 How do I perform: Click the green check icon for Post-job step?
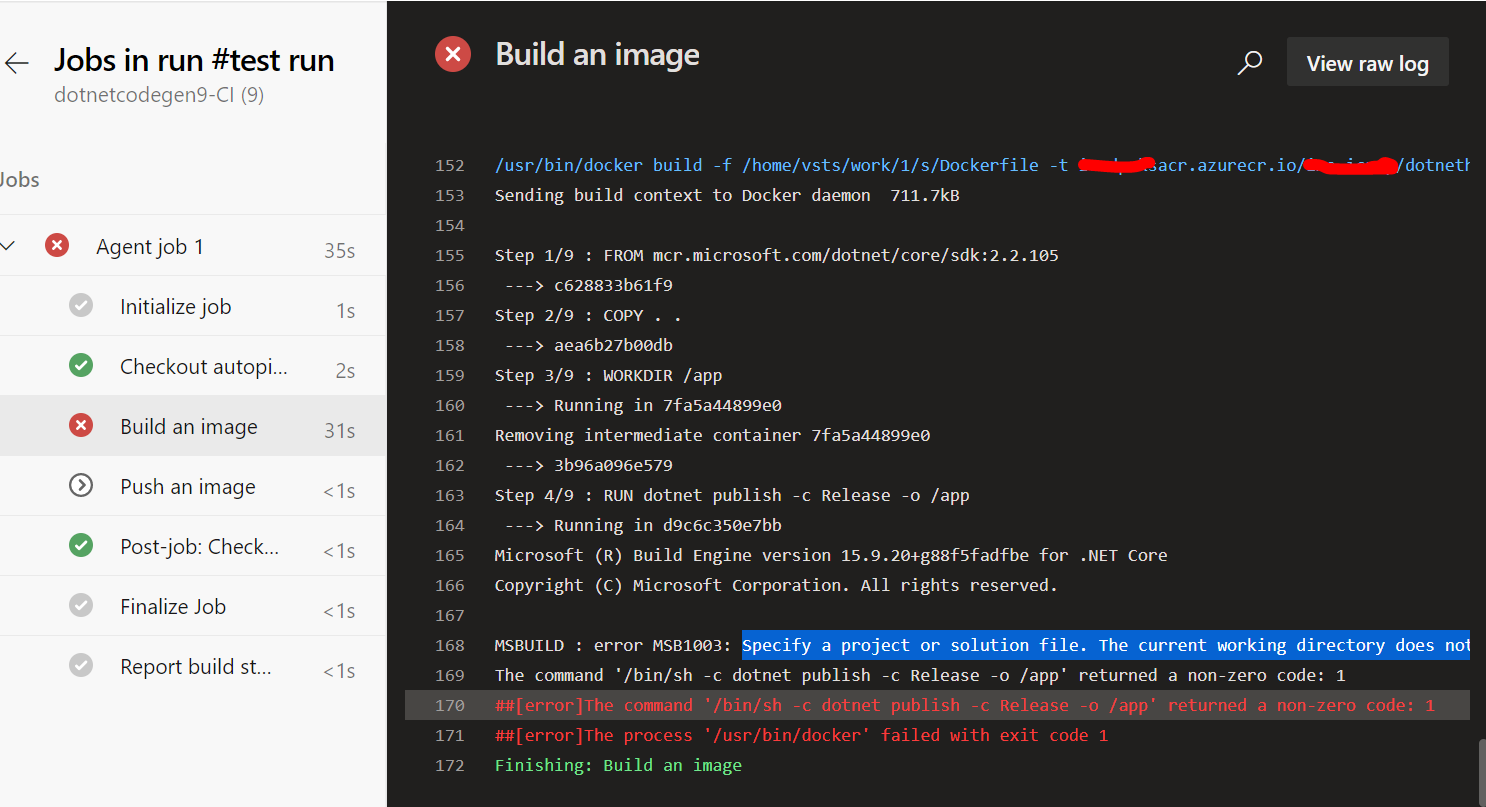[81, 546]
